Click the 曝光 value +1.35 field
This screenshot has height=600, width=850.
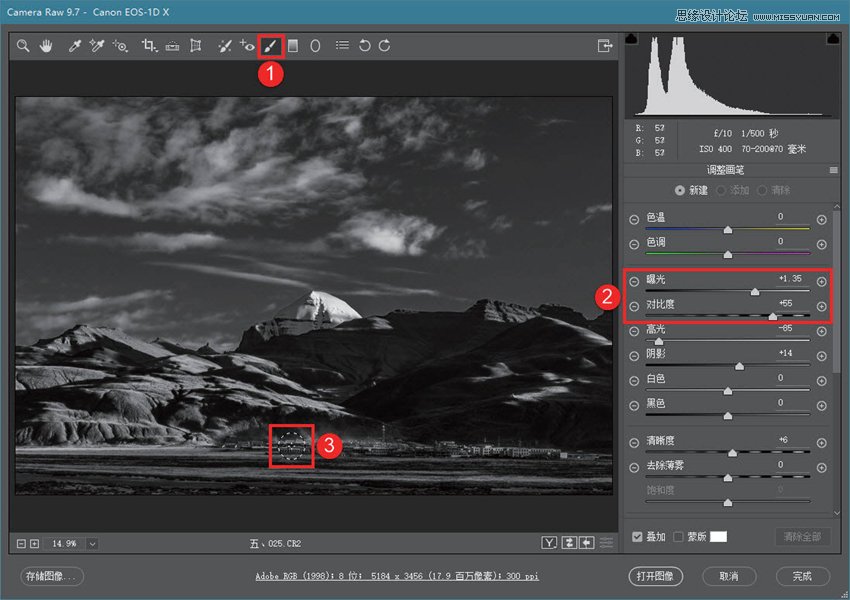click(x=789, y=279)
